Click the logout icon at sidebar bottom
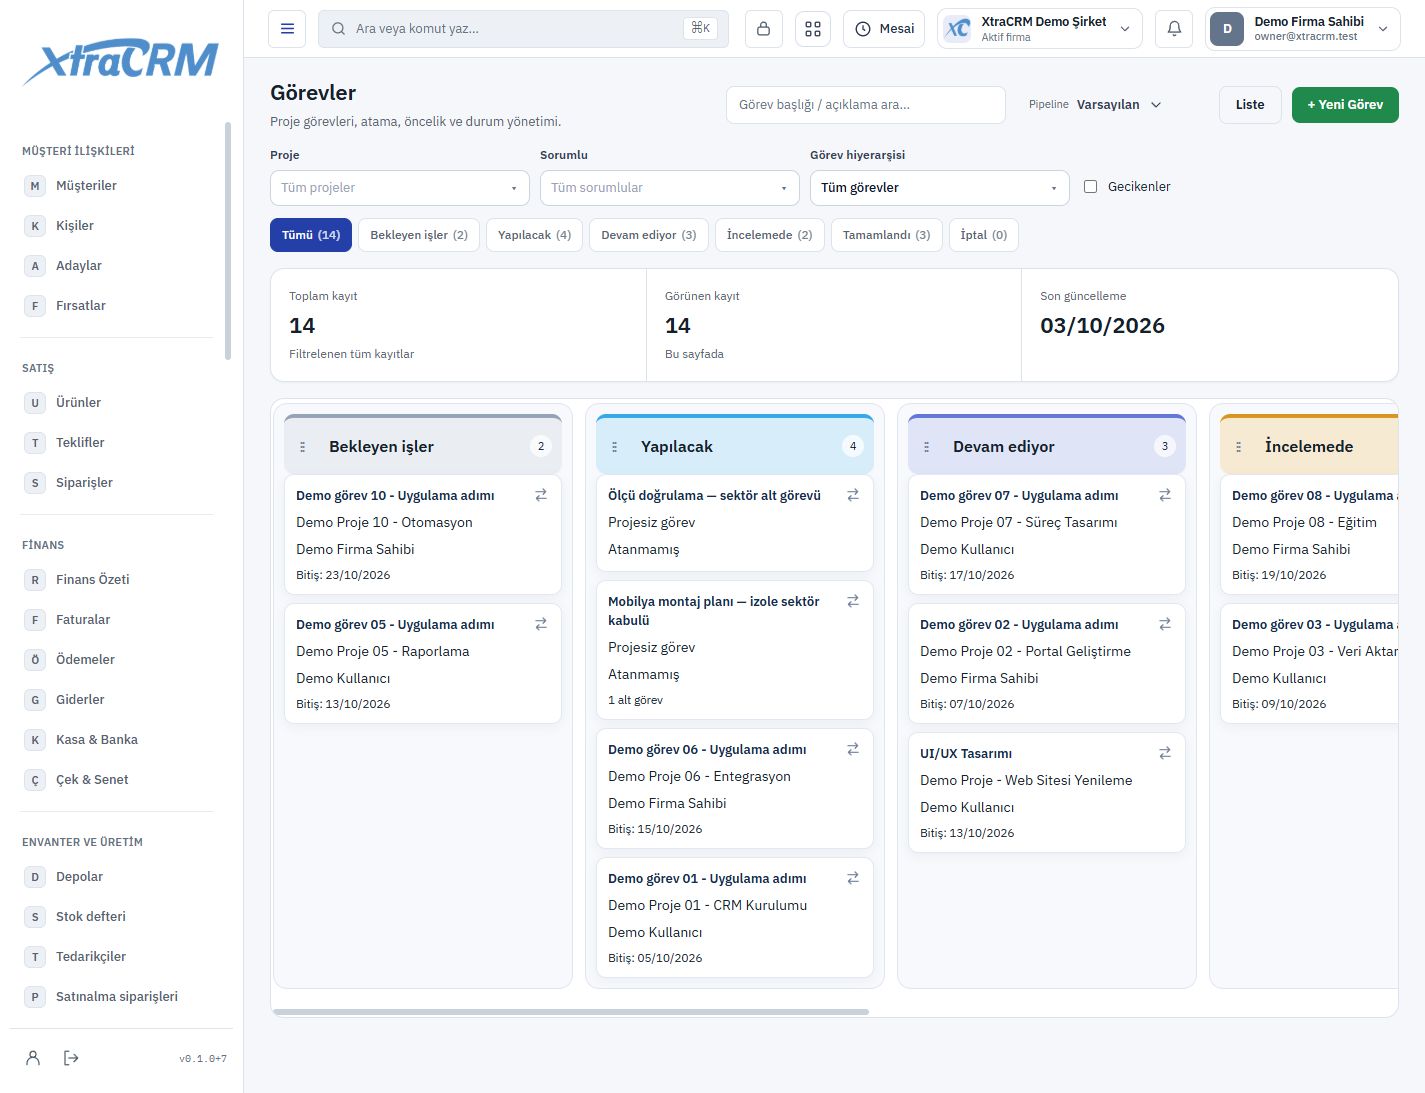Viewport: 1425px width, 1093px height. tap(71, 1058)
